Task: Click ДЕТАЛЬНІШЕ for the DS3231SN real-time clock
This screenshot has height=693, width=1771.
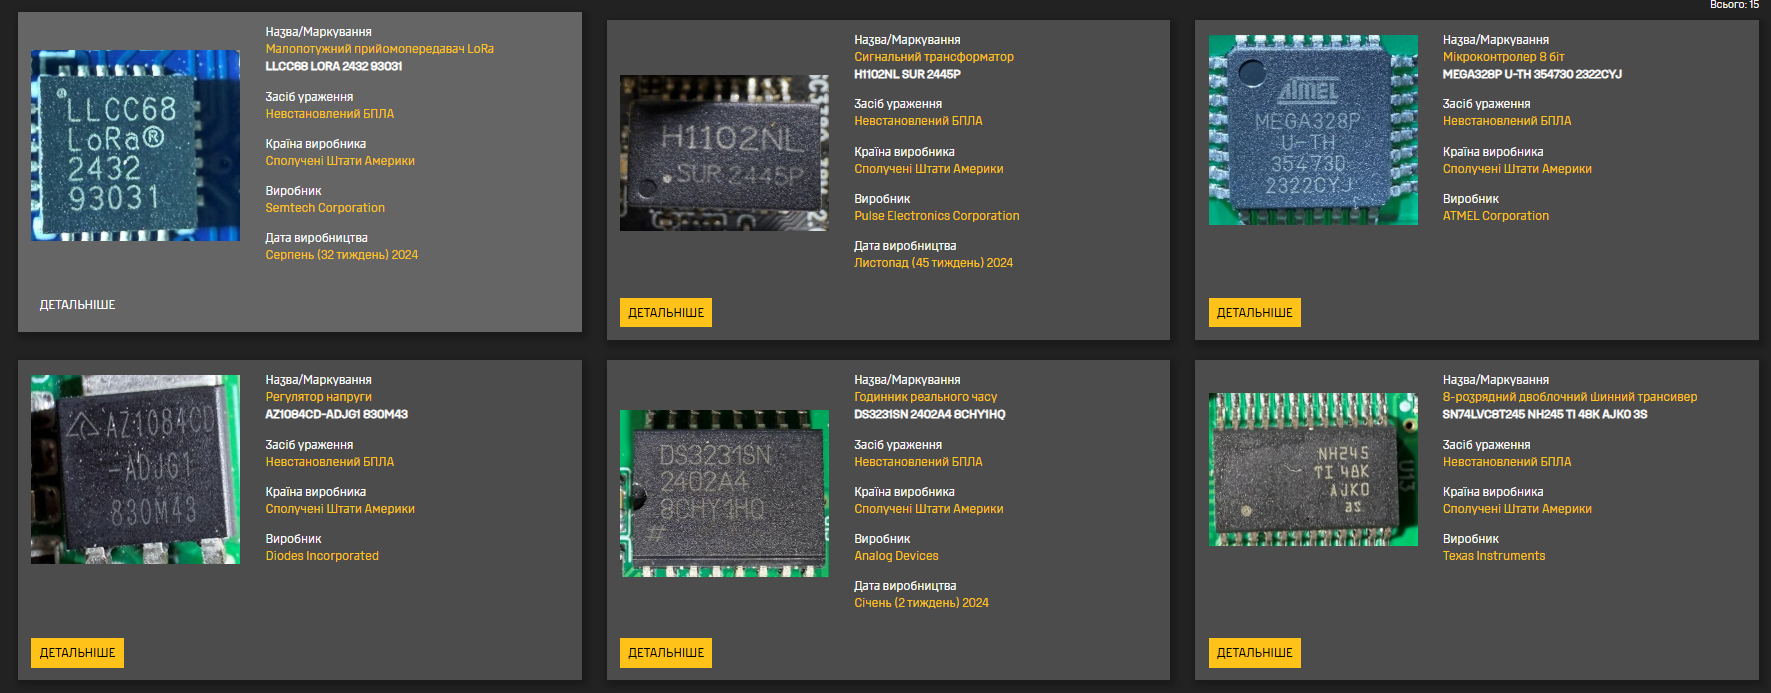Action: 666,653
